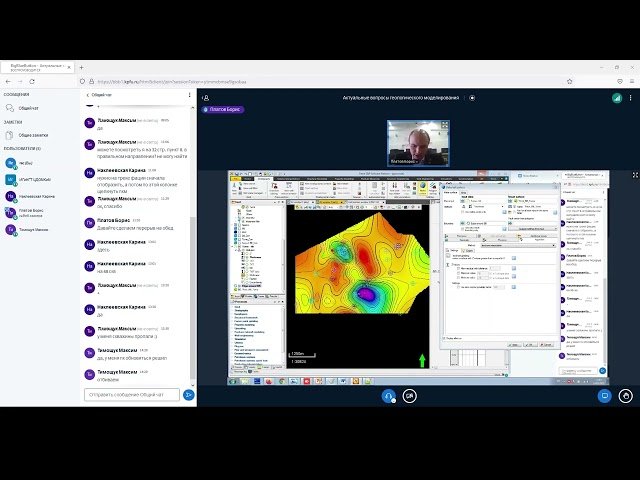Open the connection status indicator
The height and width of the screenshot is (480, 640).
tap(616, 98)
